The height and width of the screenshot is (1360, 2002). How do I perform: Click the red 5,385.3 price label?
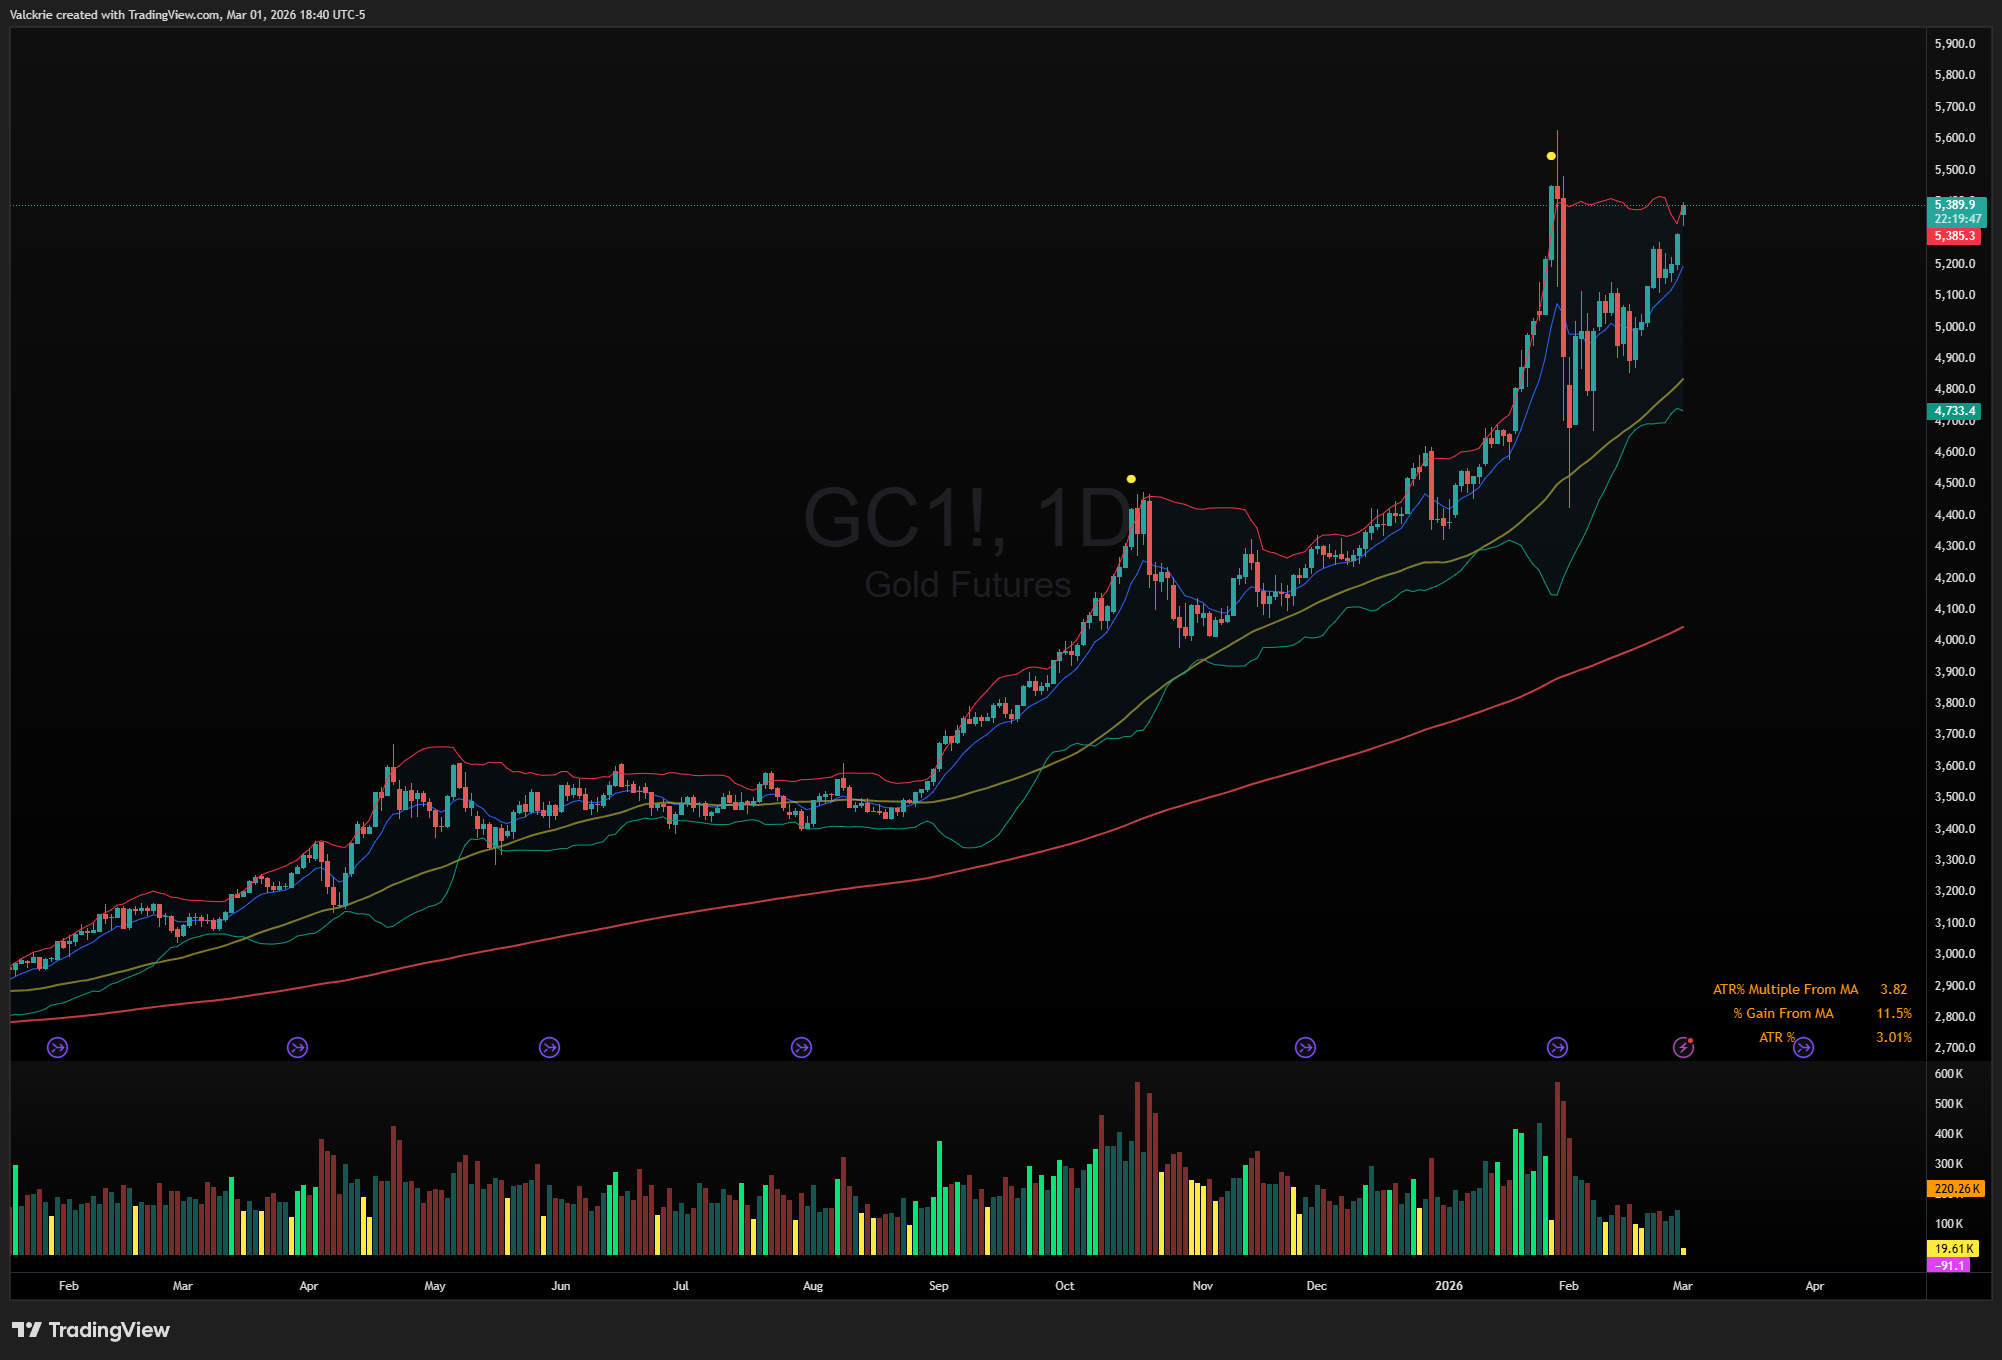click(1954, 236)
